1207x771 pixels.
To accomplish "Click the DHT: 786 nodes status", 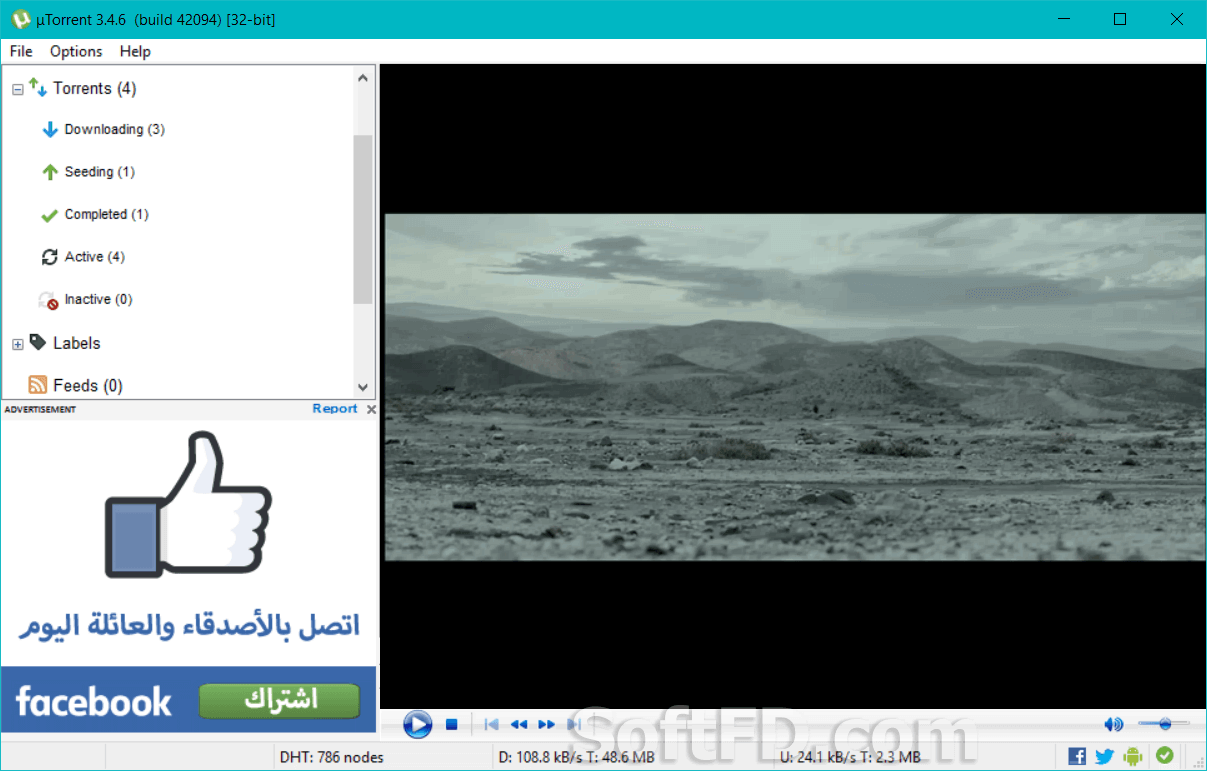I will tap(331, 757).
